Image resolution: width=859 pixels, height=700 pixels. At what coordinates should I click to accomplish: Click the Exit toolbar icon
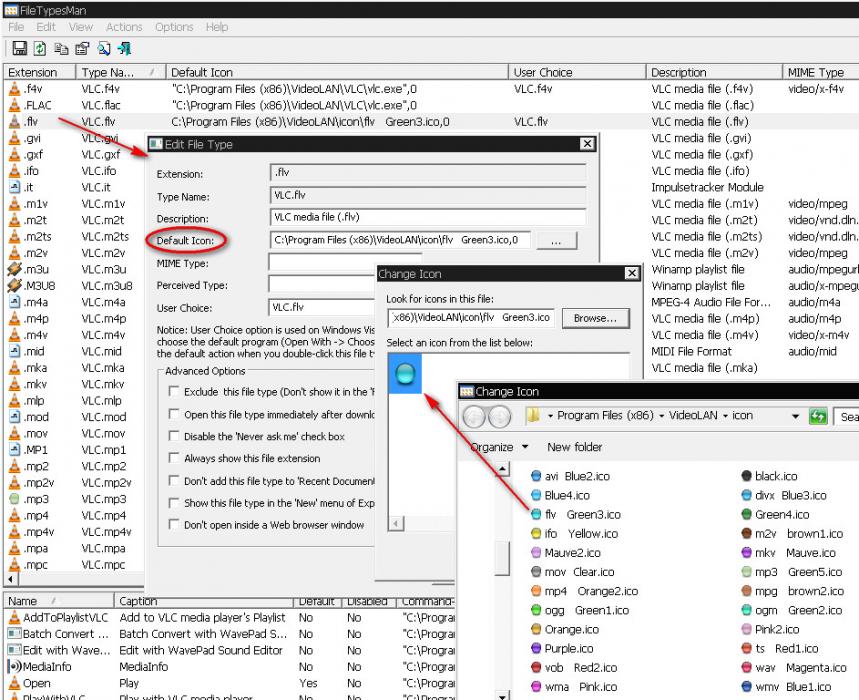pos(124,48)
